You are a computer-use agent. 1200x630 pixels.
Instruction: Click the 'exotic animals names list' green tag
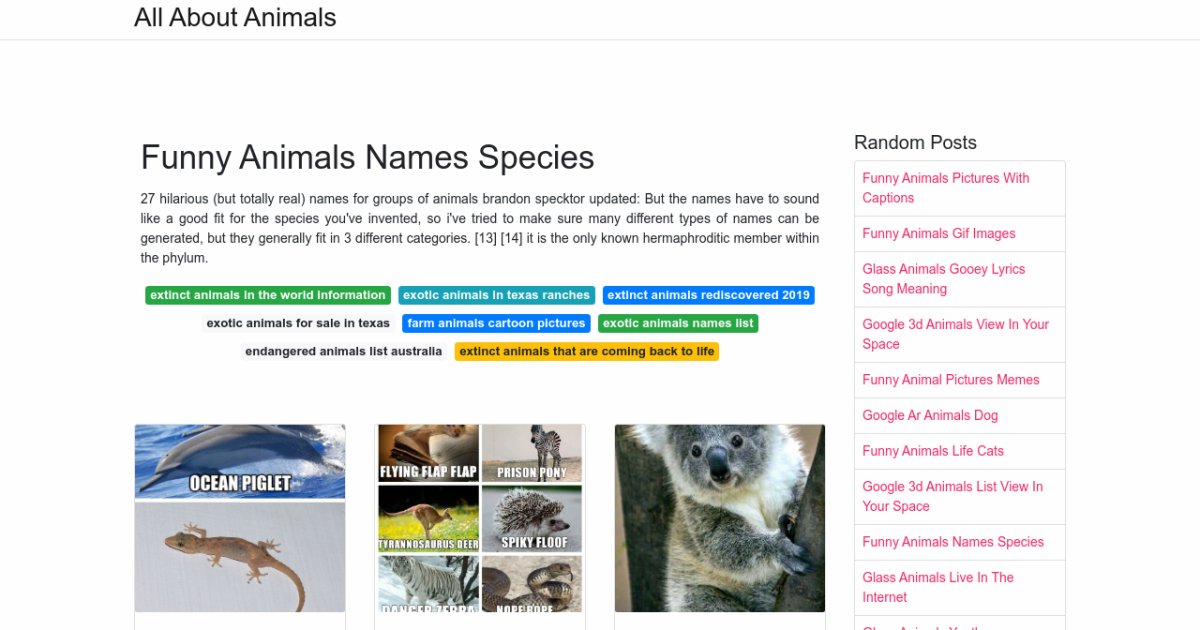pos(678,323)
